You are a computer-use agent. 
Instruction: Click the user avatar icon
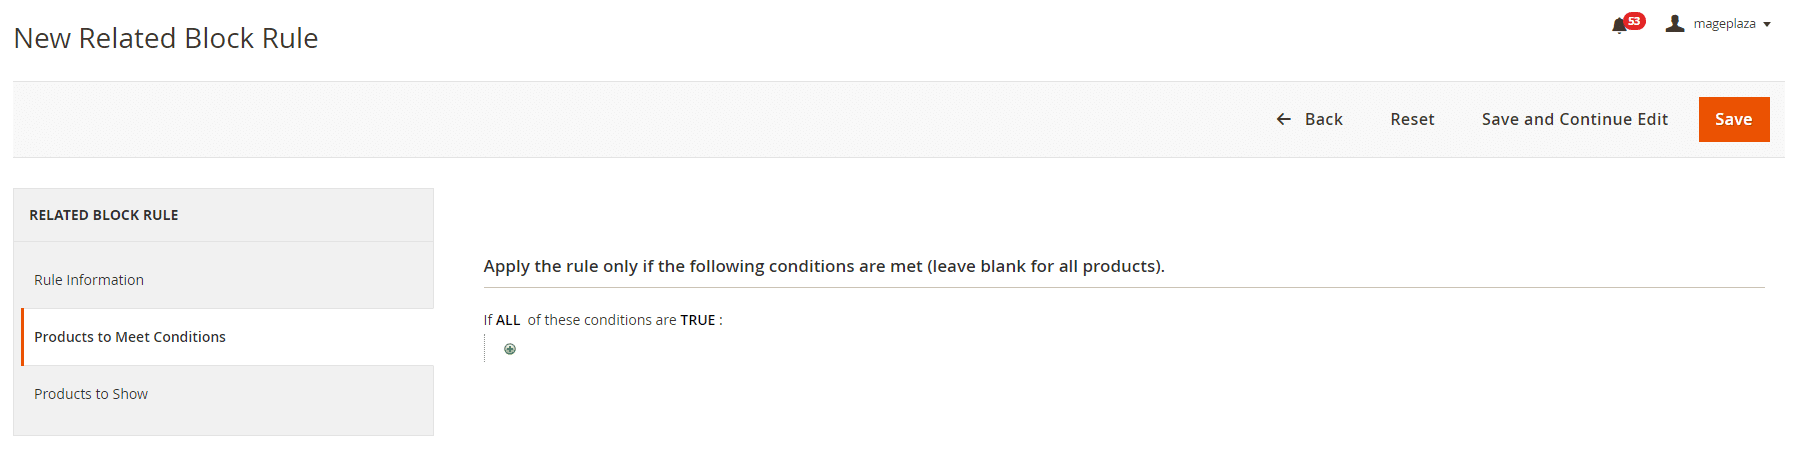1675,23
